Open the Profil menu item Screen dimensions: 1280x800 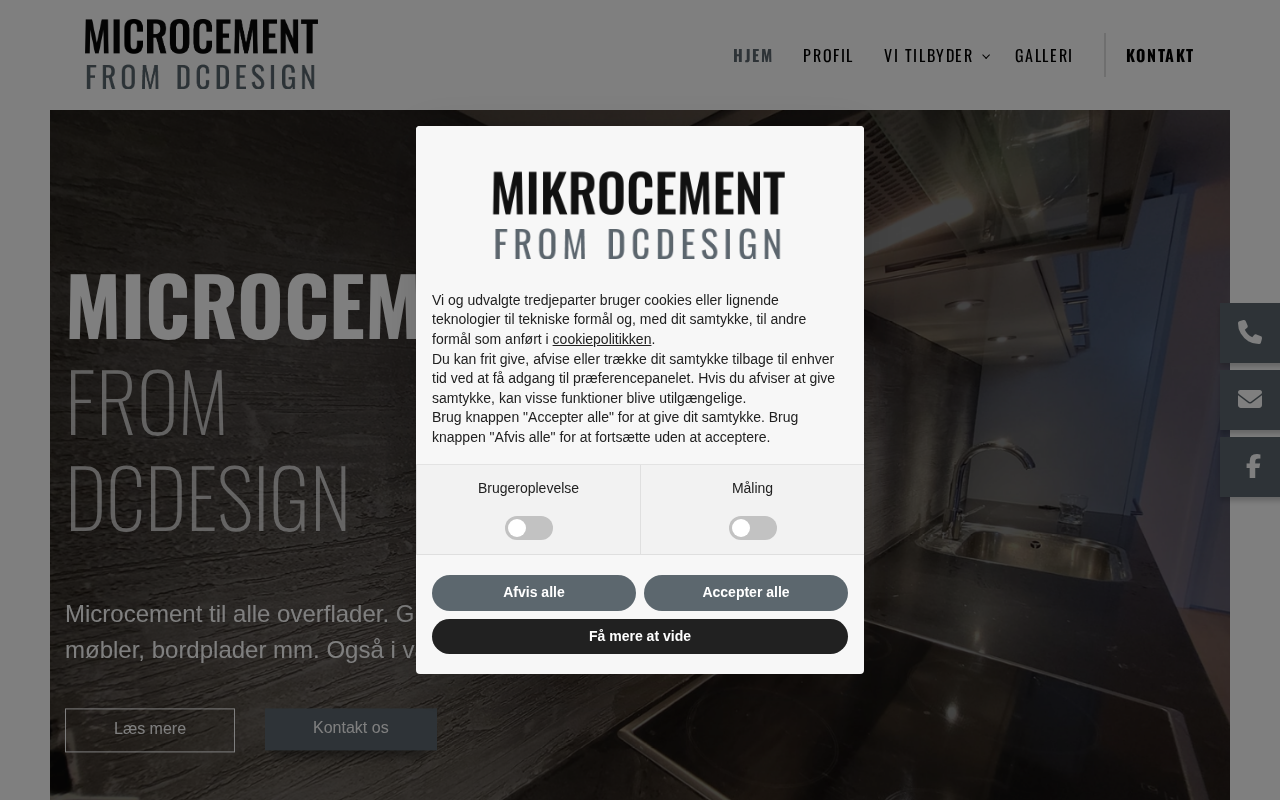[x=828, y=55]
